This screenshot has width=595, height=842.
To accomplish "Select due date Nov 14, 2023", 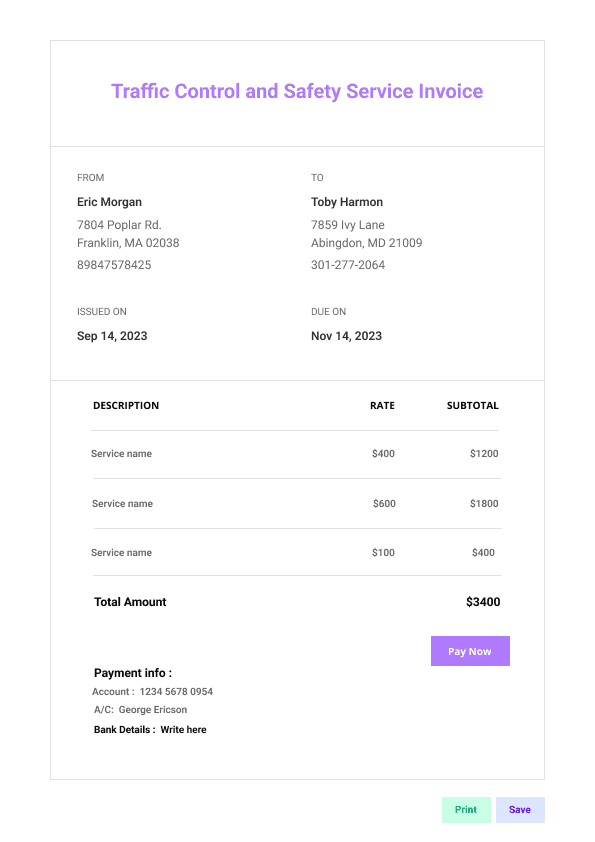I will pos(346,336).
